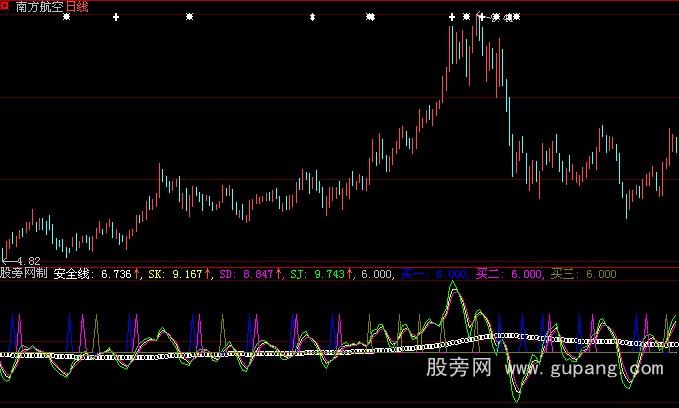Screen dimensions: 679x408
Task: Click the 股旁网 watermark logo text
Action: [x=461, y=369]
